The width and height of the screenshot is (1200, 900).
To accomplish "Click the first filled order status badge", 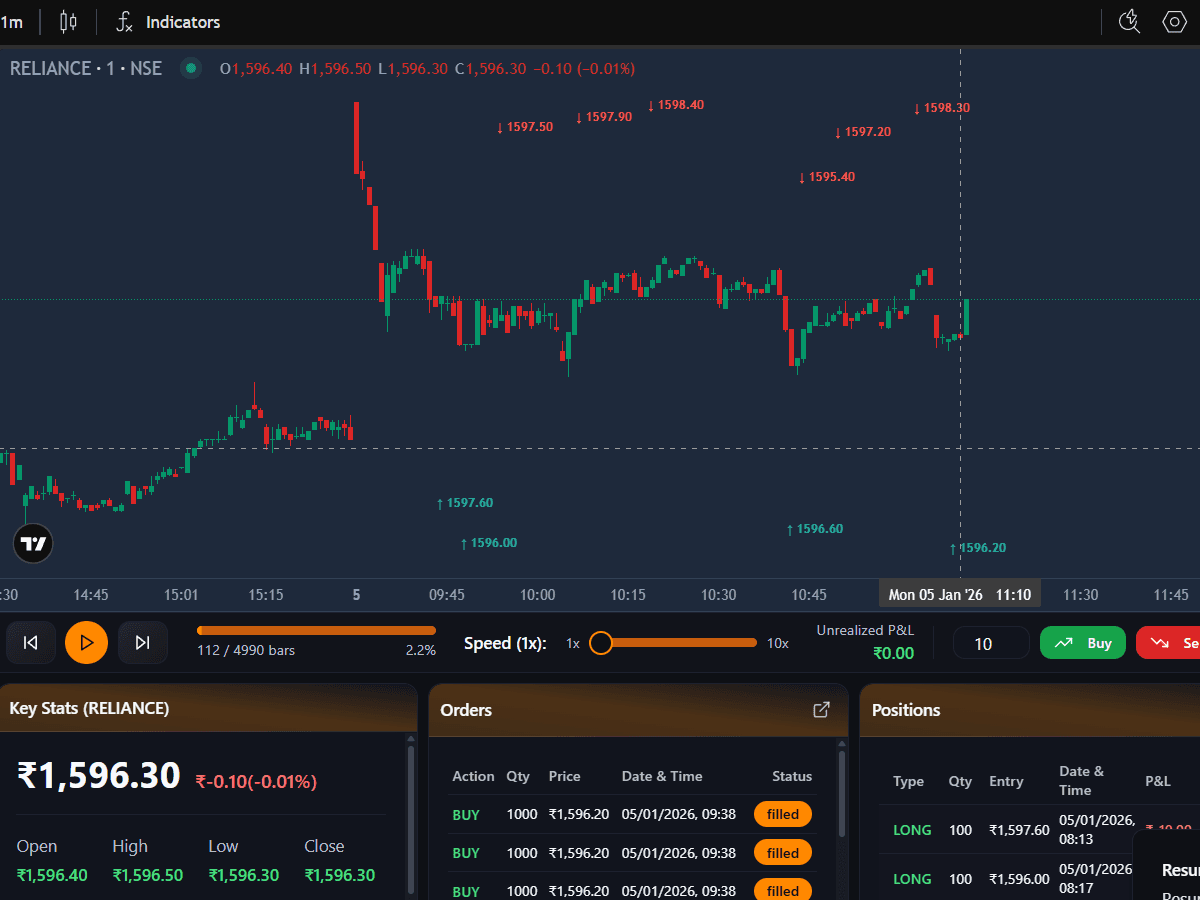I will pyautogui.click(x=782, y=813).
